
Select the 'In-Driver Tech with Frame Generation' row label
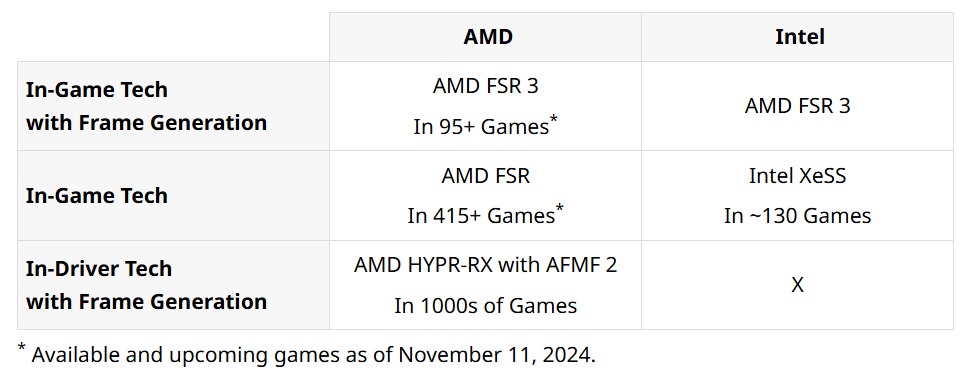pyautogui.click(x=147, y=285)
